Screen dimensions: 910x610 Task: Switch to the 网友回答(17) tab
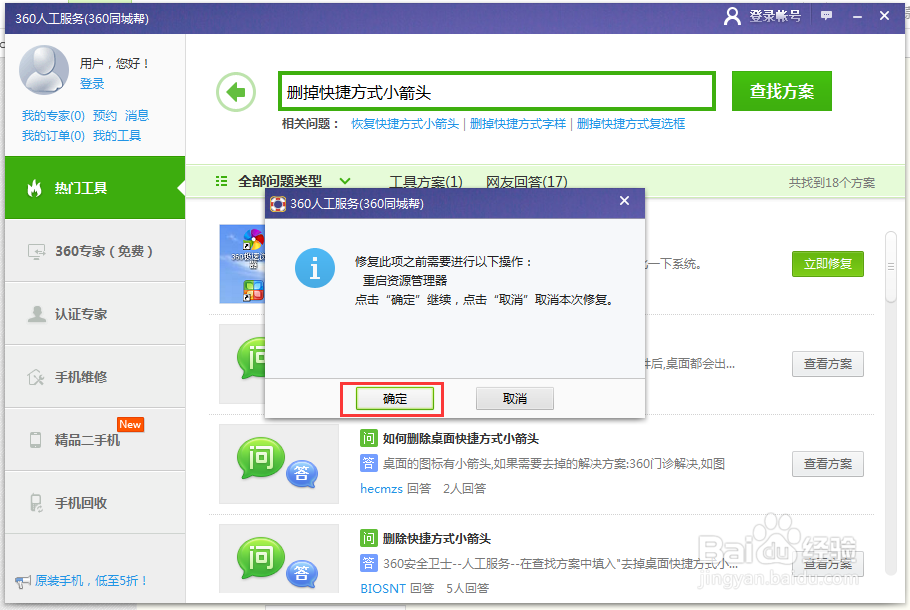(527, 182)
